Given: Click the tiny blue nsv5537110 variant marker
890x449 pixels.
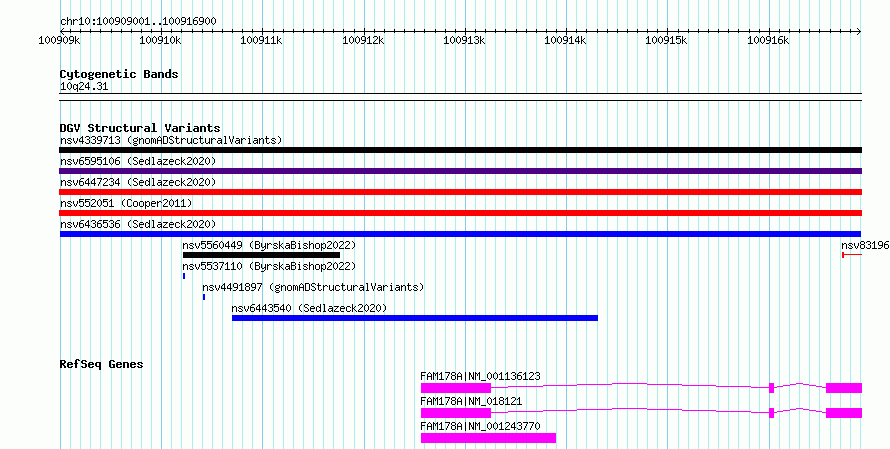Looking at the screenshot, I should [x=184, y=276].
